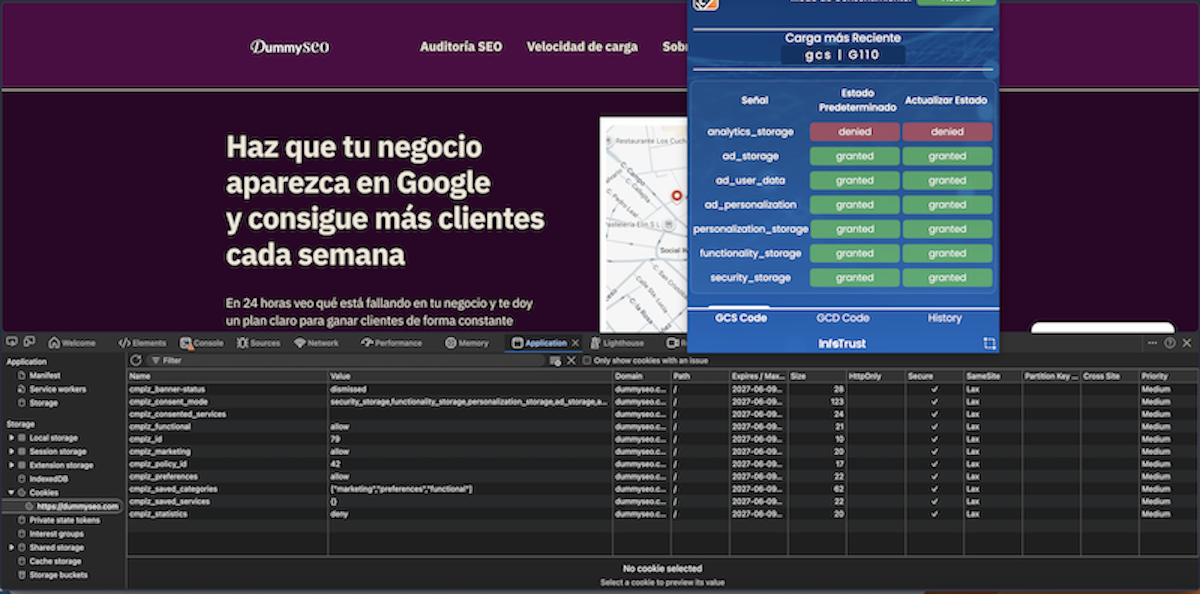Expand the Shared storage tree node

[12, 547]
